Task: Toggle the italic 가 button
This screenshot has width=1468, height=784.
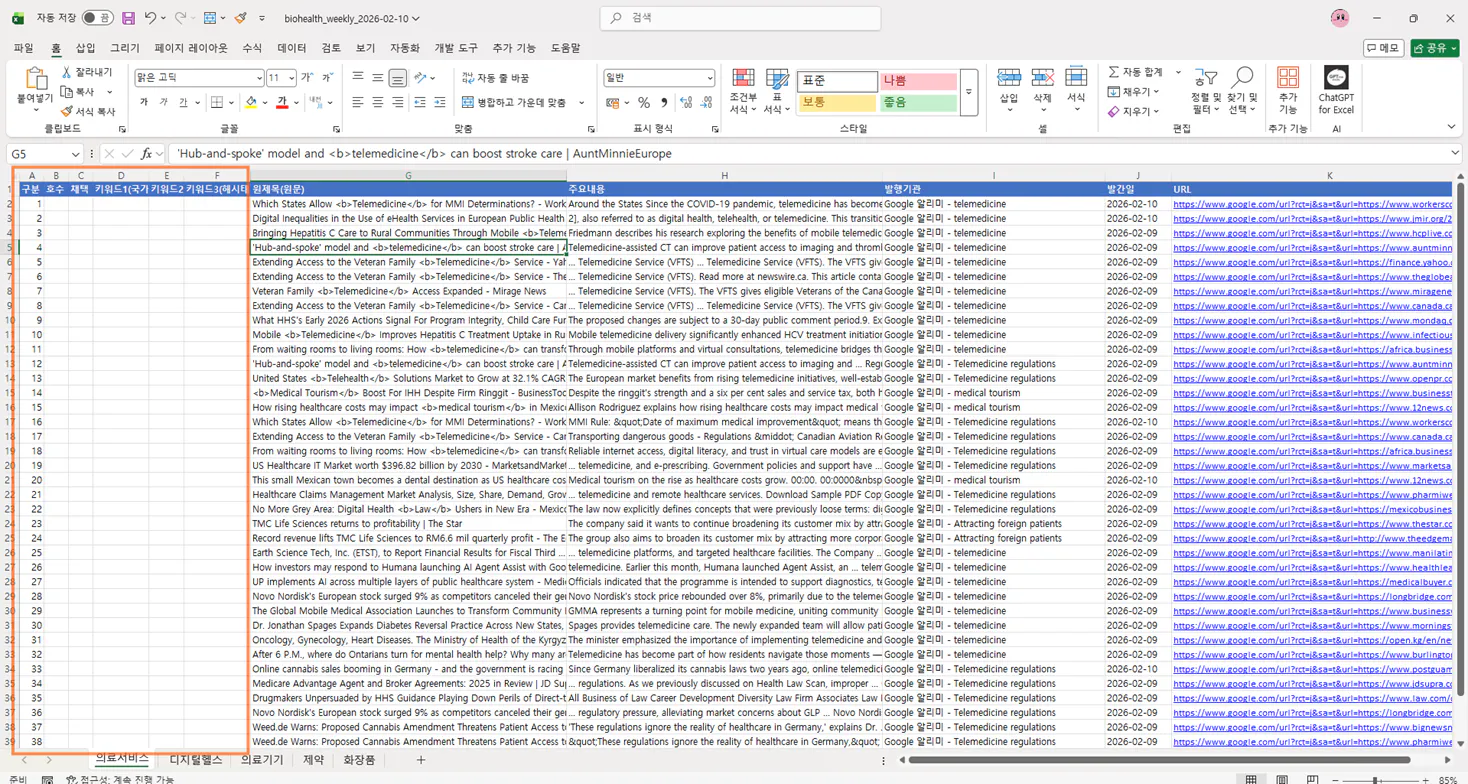Action: [164, 102]
